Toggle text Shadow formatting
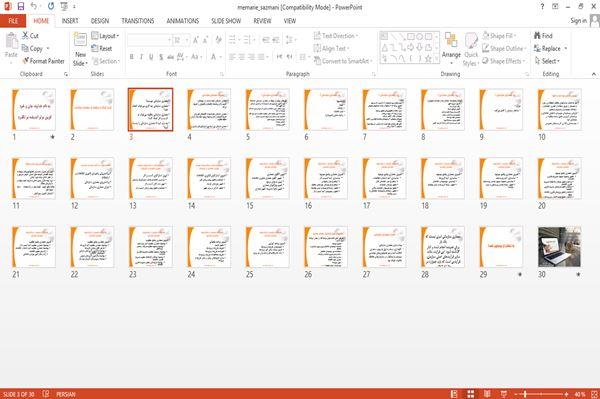Viewport: 600px width, 399px height. (x=161, y=57)
